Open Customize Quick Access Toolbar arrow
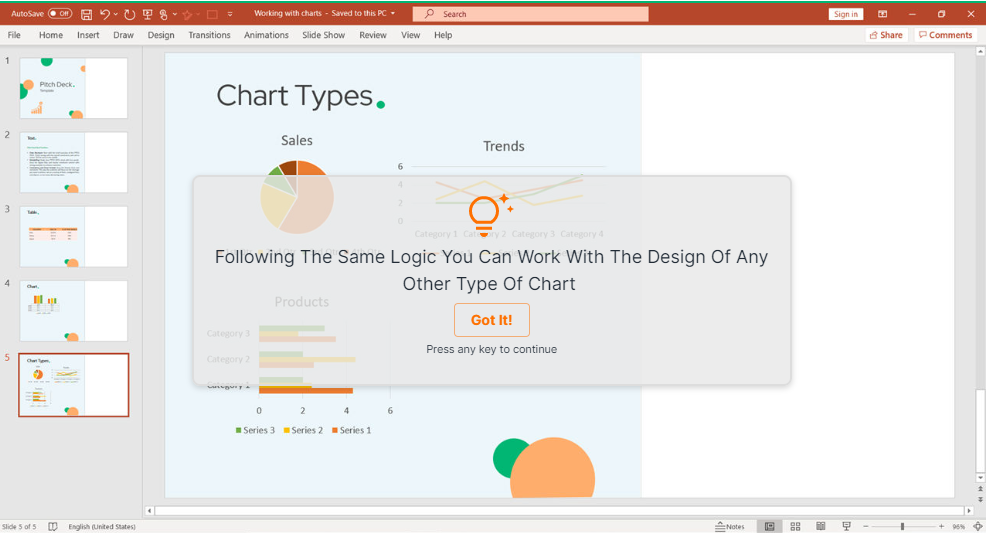 pos(230,14)
